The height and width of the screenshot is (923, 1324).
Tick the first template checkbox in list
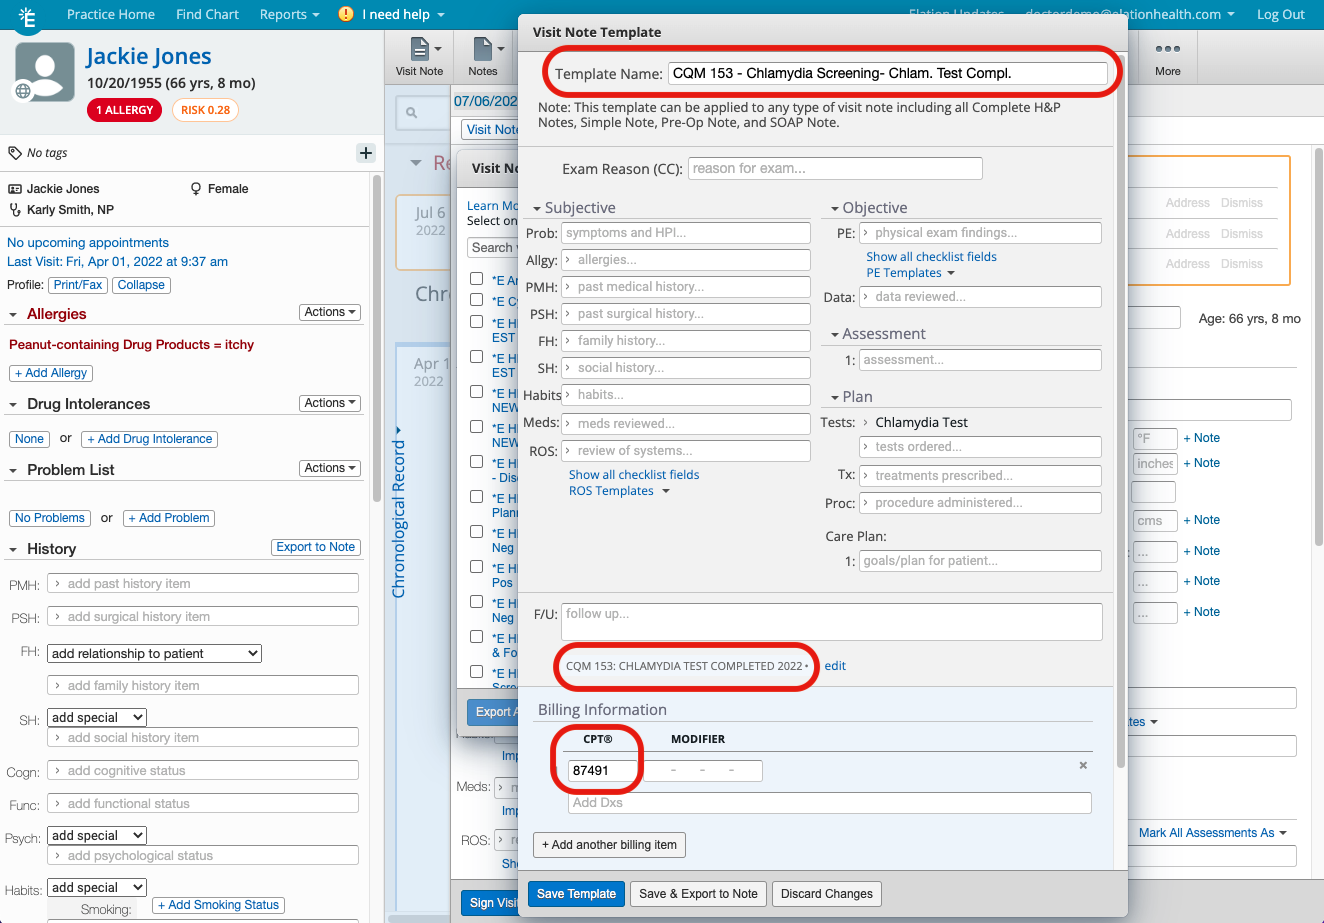click(477, 279)
